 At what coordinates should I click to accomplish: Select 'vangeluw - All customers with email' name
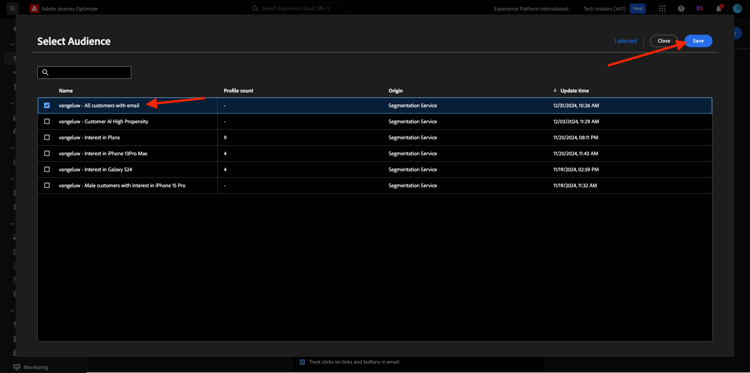(x=99, y=106)
